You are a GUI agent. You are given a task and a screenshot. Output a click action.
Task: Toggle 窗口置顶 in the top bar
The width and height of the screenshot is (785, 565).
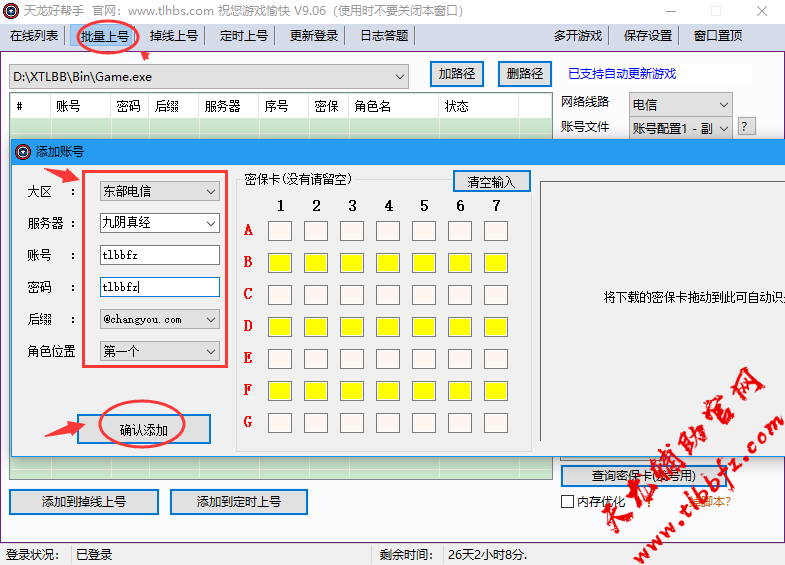click(x=718, y=36)
